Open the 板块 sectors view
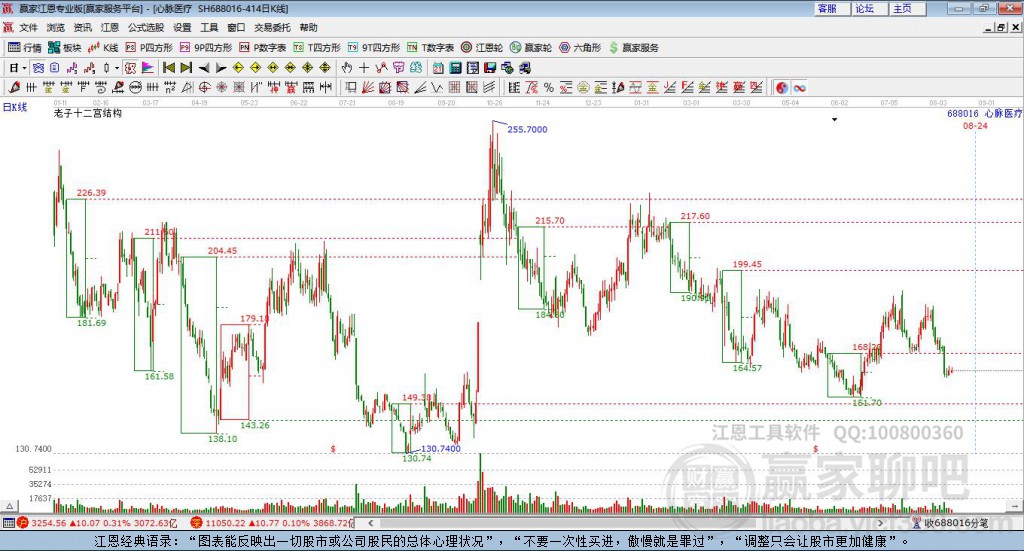1024x551 pixels. 65,48
